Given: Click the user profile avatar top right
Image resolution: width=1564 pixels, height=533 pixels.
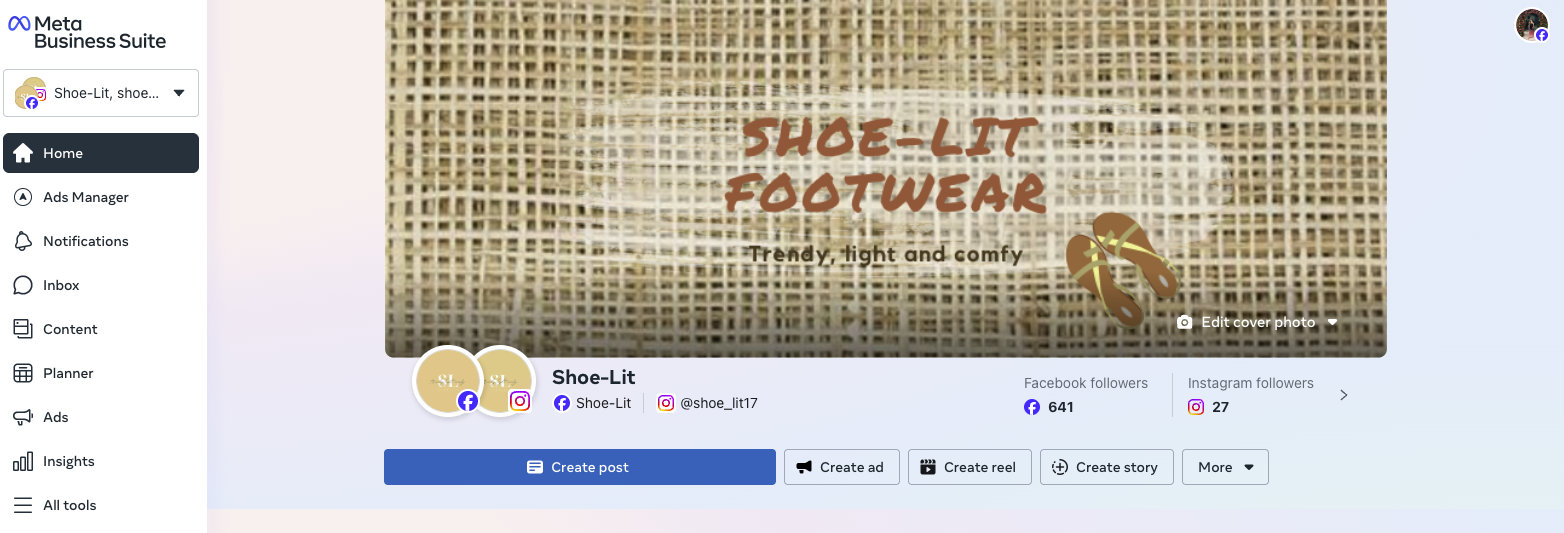Looking at the screenshot, I should point(1532,25).
